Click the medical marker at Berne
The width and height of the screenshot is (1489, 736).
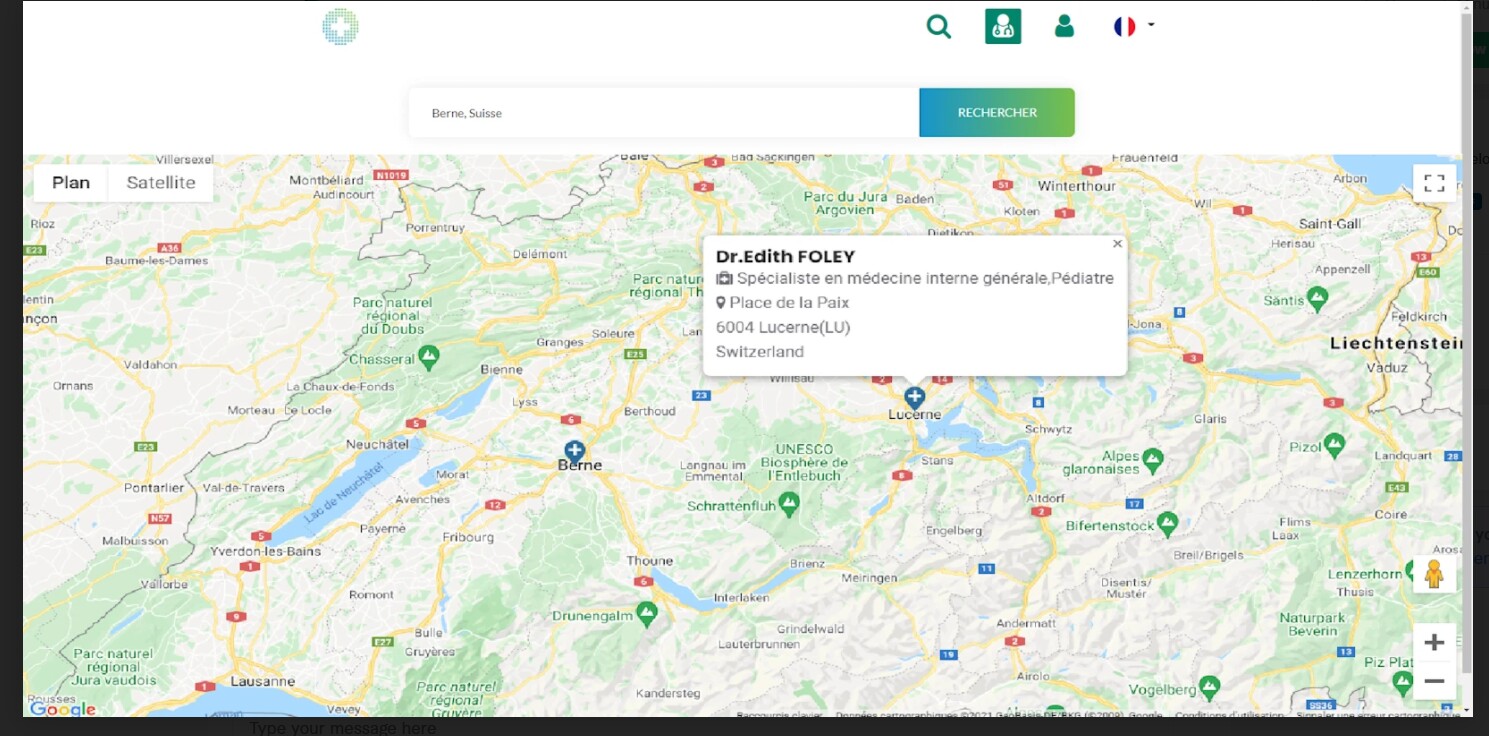[x=574, y=451]
